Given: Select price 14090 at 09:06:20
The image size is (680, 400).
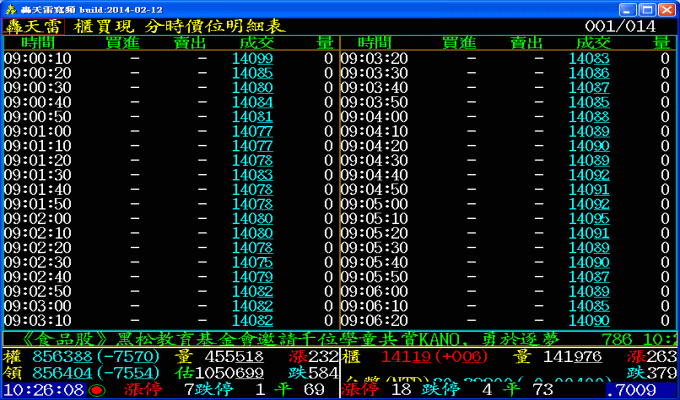Looking at the screenshot, I should pos(589,321).
